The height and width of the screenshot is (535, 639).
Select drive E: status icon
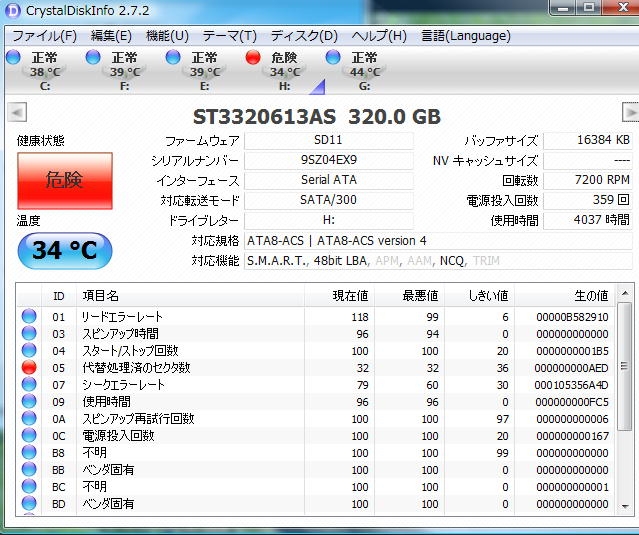coord(173,57)
